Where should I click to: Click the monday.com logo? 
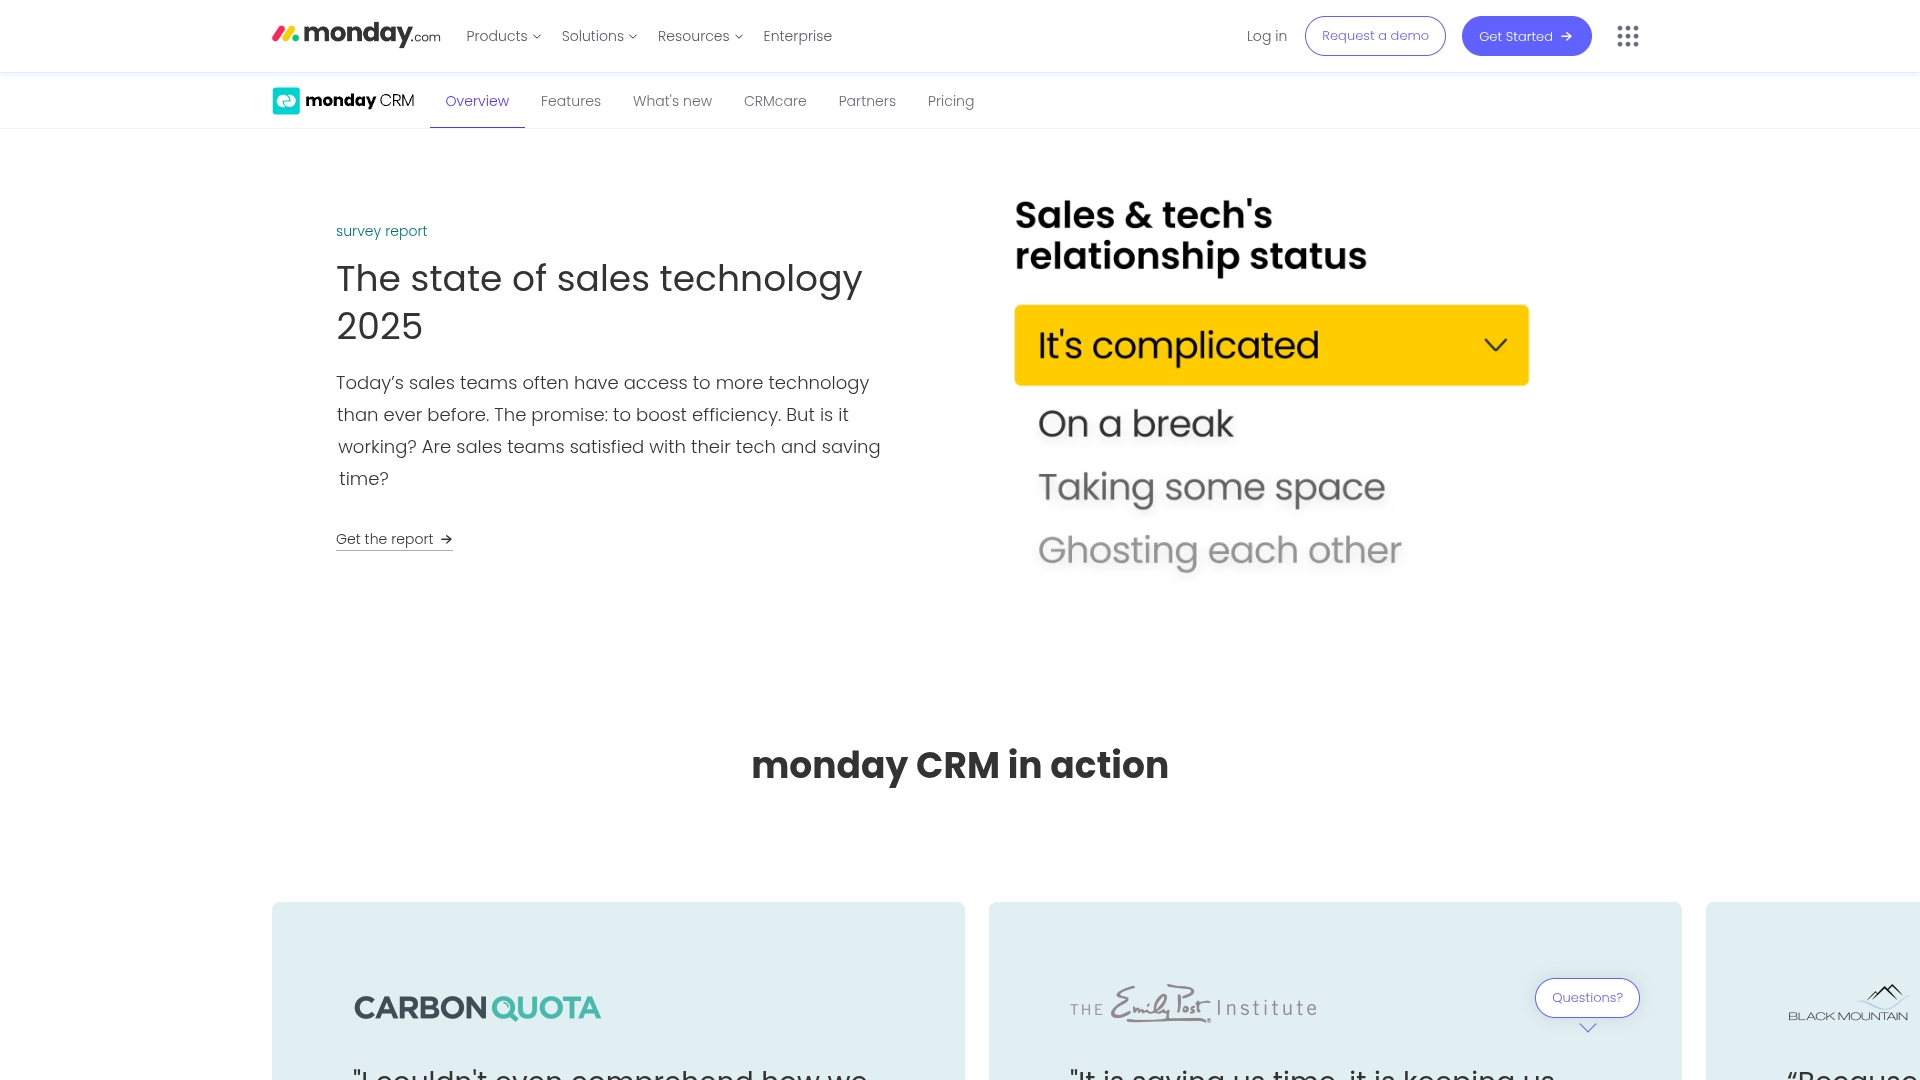356,35
